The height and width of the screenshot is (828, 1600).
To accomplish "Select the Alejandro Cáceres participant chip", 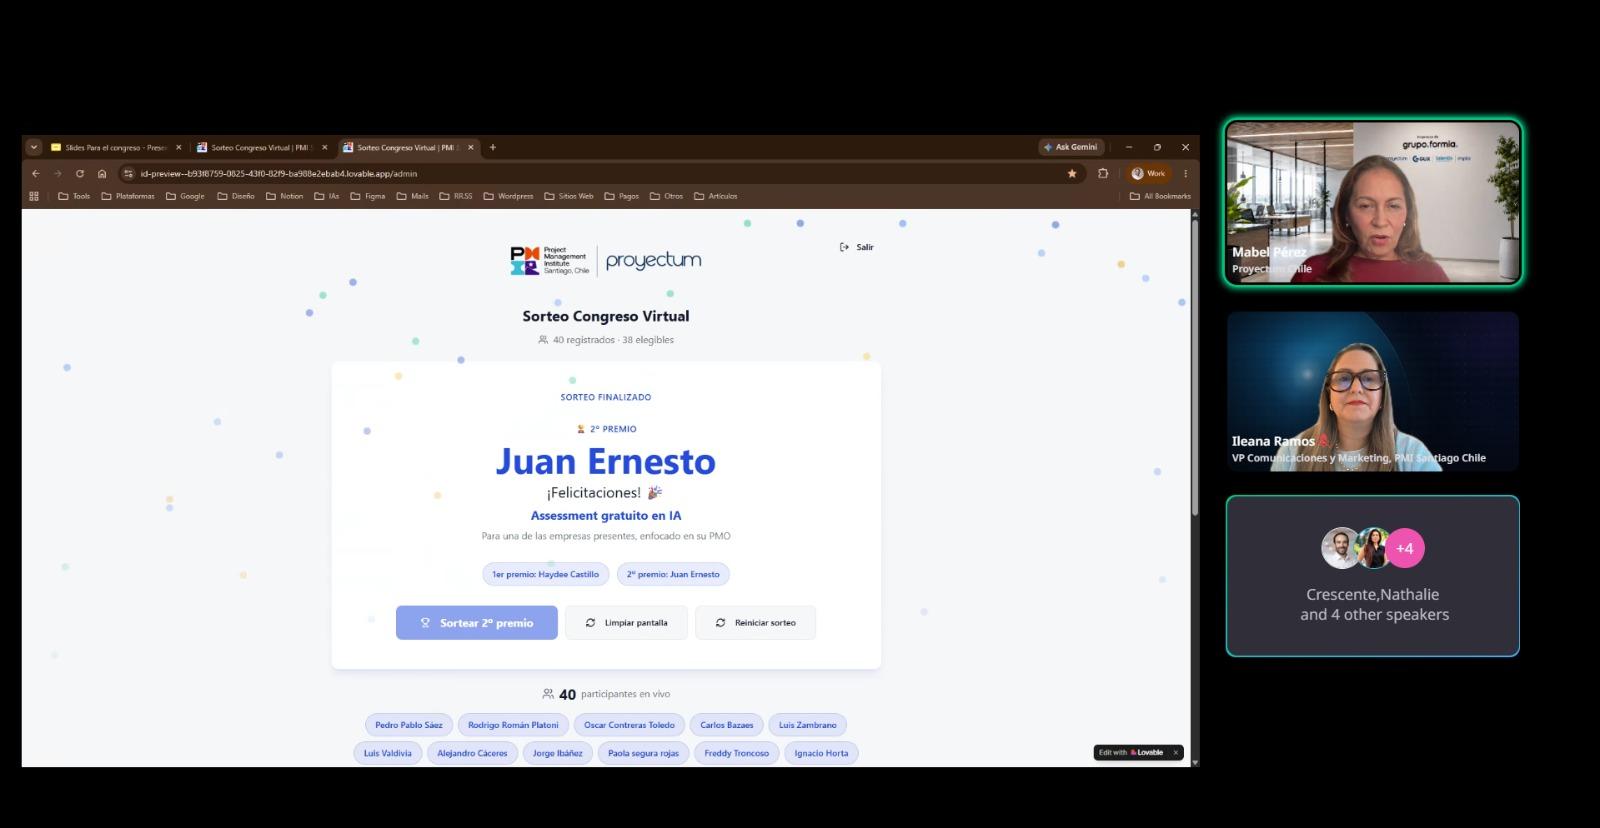I will pyautogui.click(x=472, y=753).
